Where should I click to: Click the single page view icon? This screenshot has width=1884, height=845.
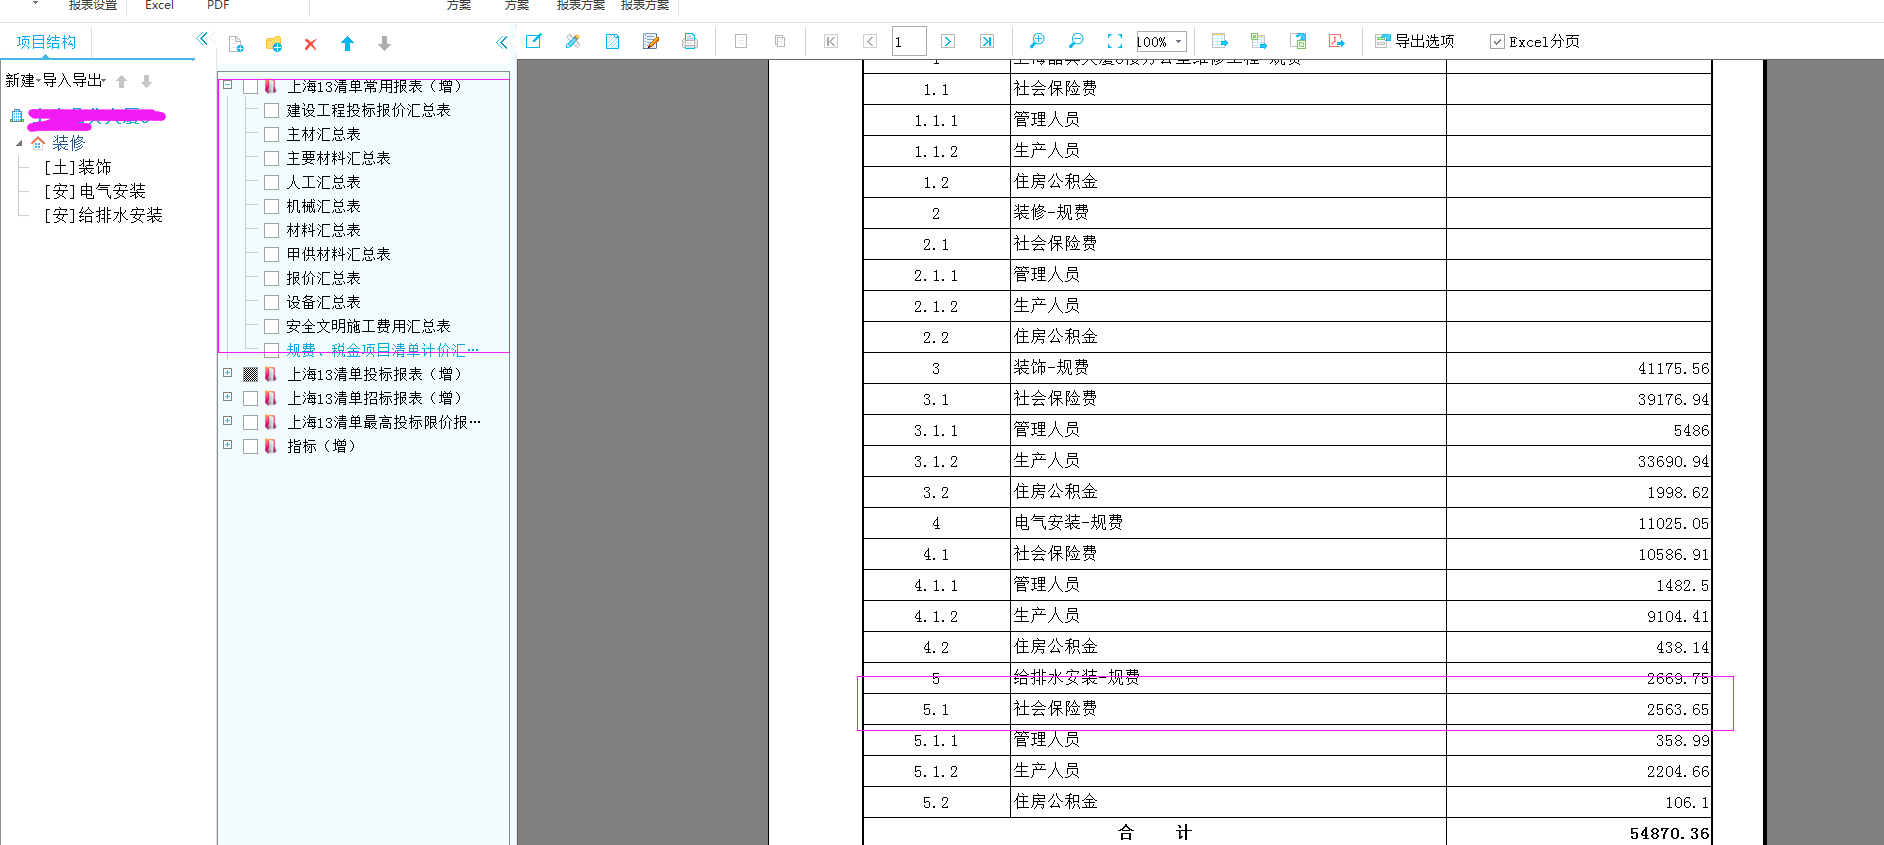(741, 41)
